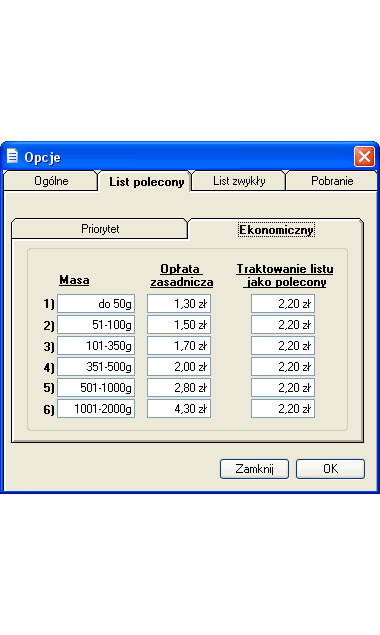The width and height of the screenshot is (380, 635).
Task: Focus the 2,80 zł base fee field
Action: 179,388
